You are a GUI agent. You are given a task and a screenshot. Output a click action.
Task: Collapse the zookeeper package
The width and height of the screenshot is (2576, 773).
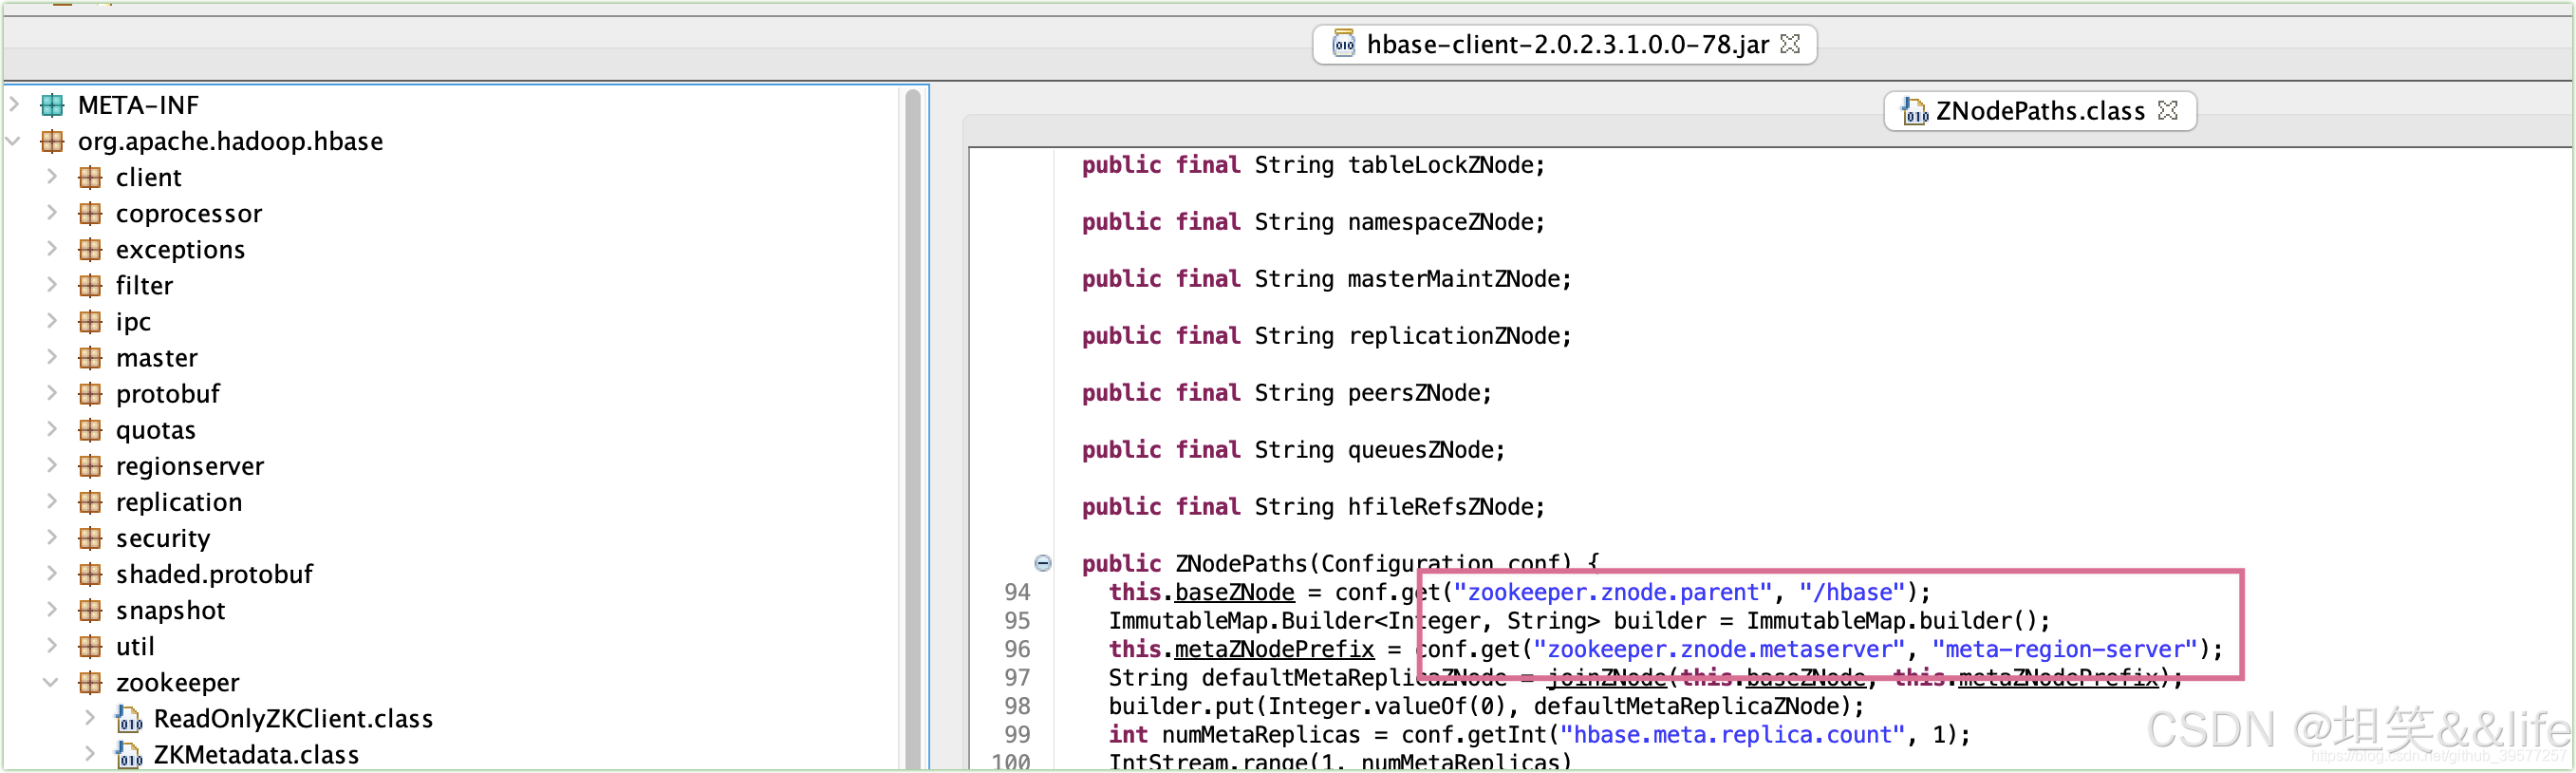[51, 681]
